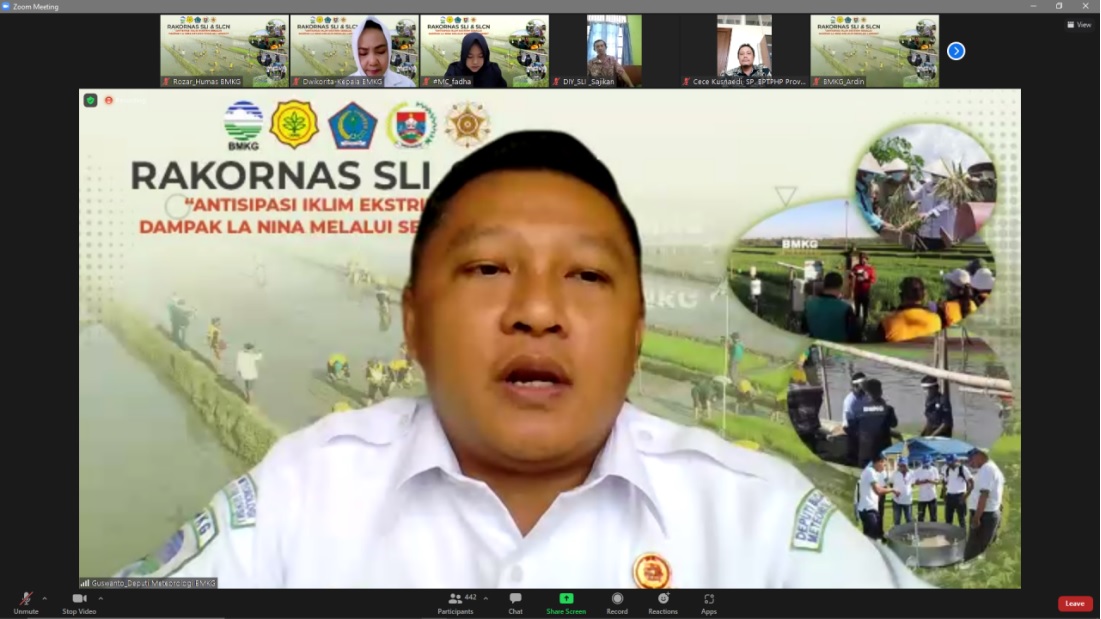Minimize the Zoom Meeting window
Image resolution: width=1101 pixels, height=619 pixels.
click(1033, 6)
